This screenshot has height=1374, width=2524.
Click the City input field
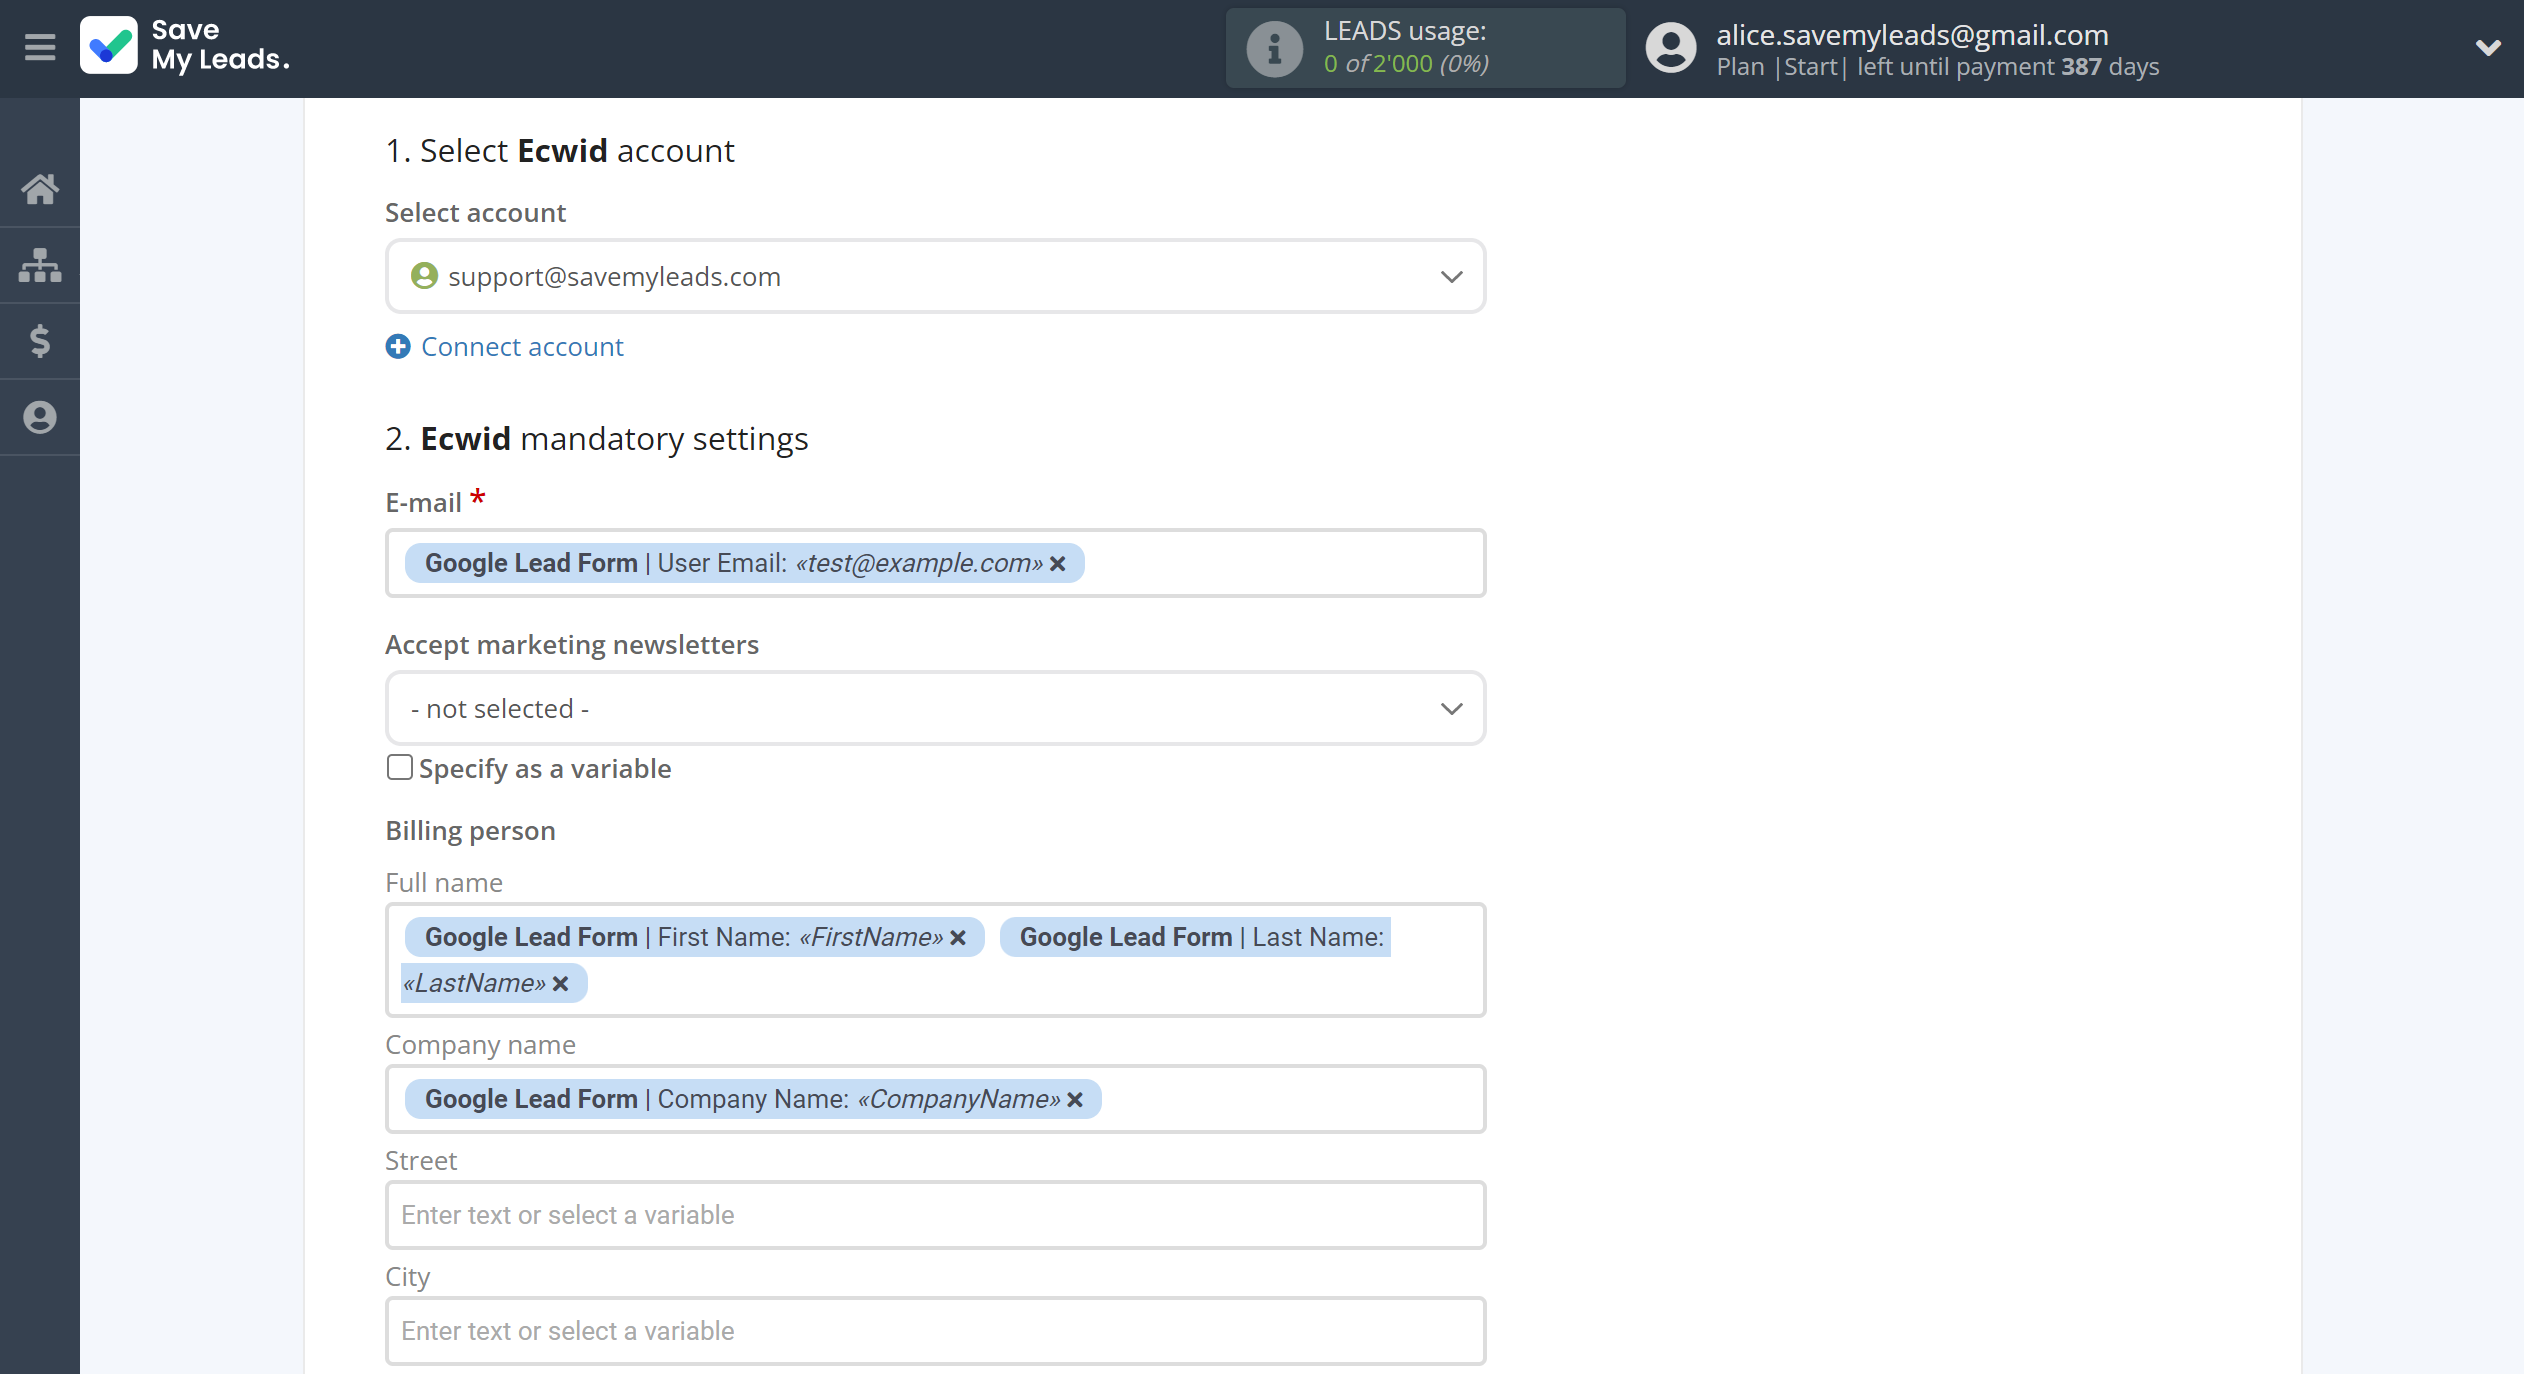935,1331
